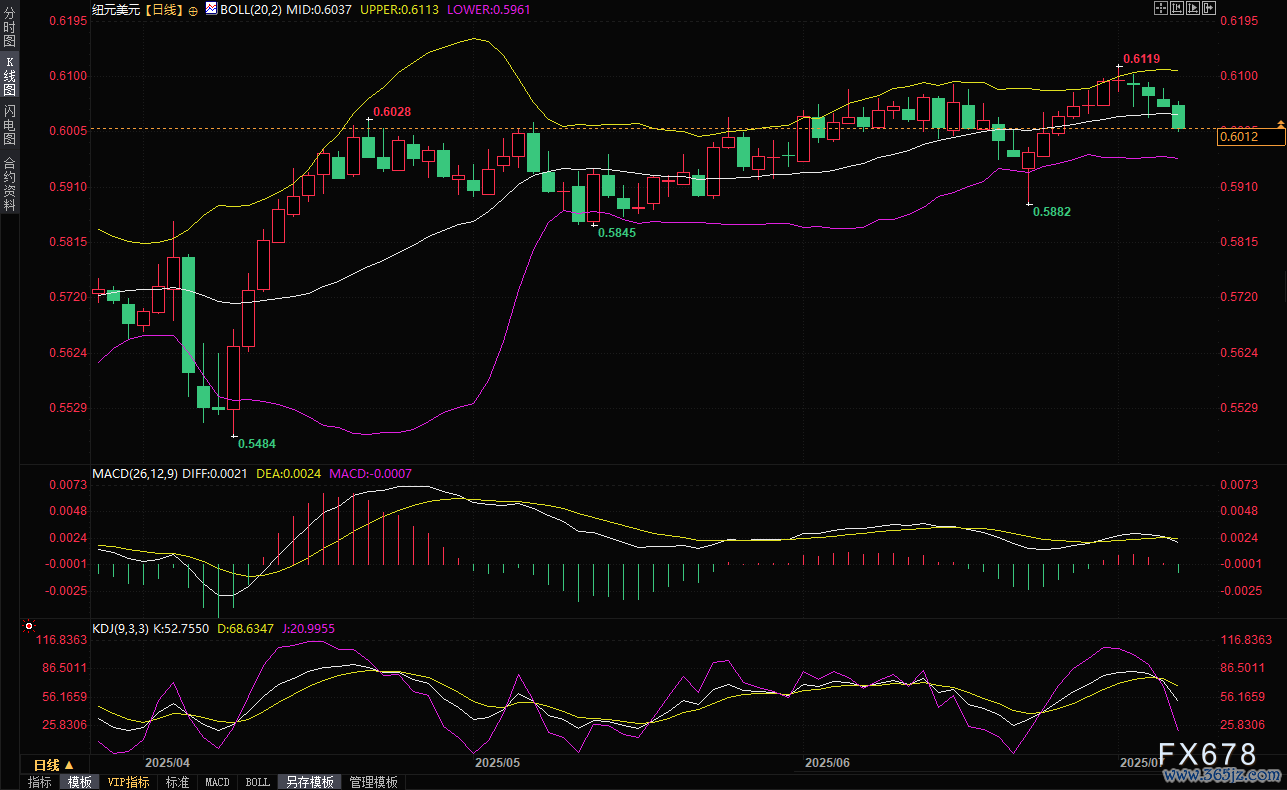Click 另存模板 to save template
This screenshot has width=1287, height=790.
[310, 782]
